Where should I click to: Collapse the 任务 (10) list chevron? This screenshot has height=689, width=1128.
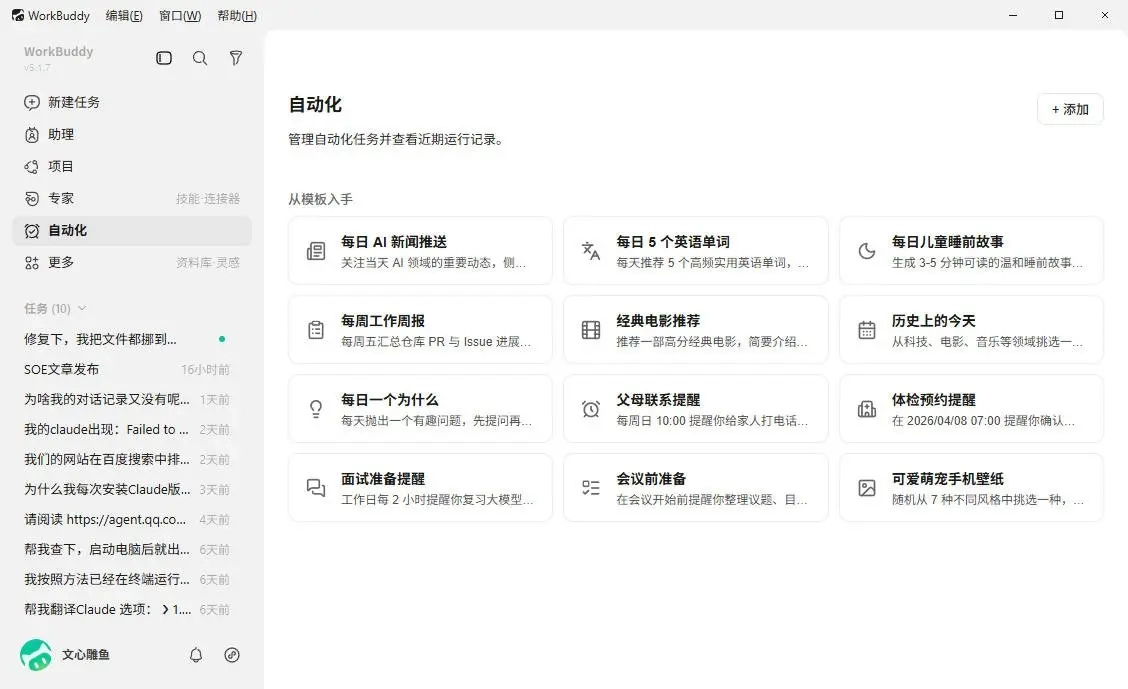82,309
